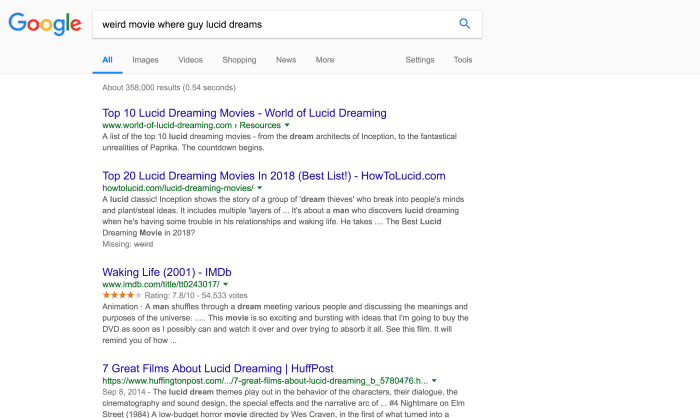Open Top 20 Lucid Dreaming Movies result
Viewport: 700px width, 418px height.
[274, 174]
